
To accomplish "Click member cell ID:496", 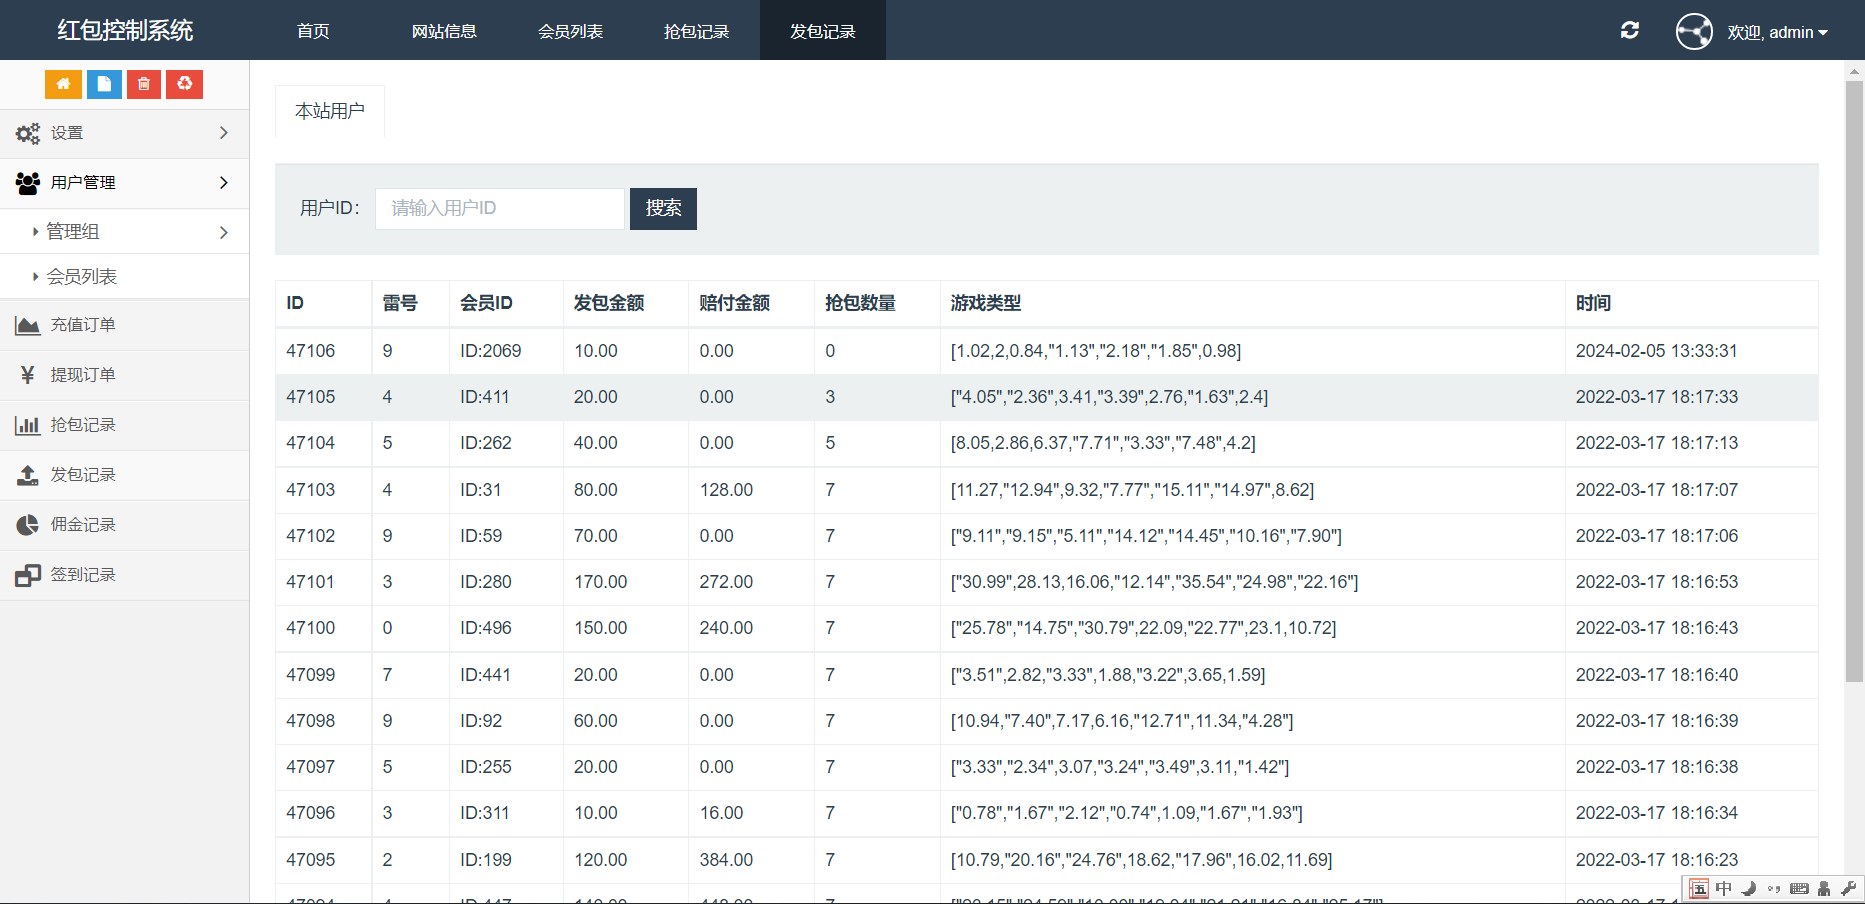I will [485, 628].
